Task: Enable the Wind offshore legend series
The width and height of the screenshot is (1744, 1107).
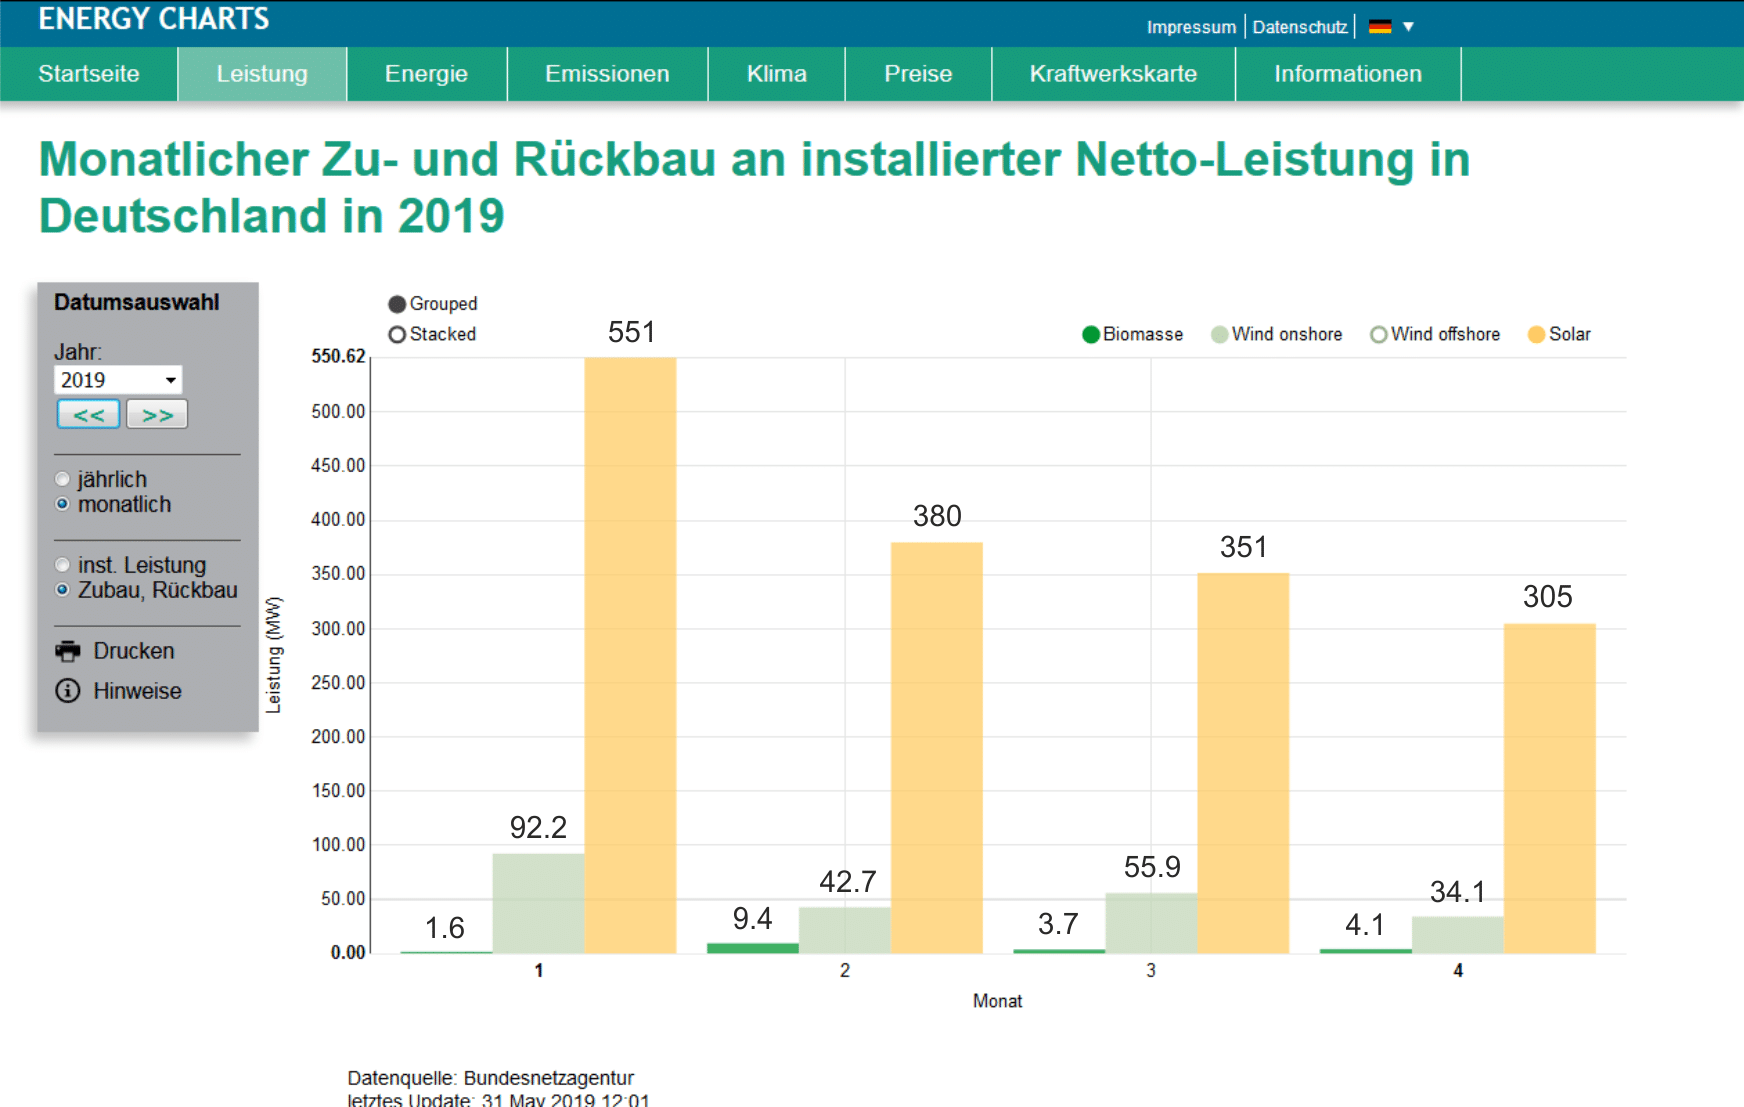Action: [x=1379, y=335]
